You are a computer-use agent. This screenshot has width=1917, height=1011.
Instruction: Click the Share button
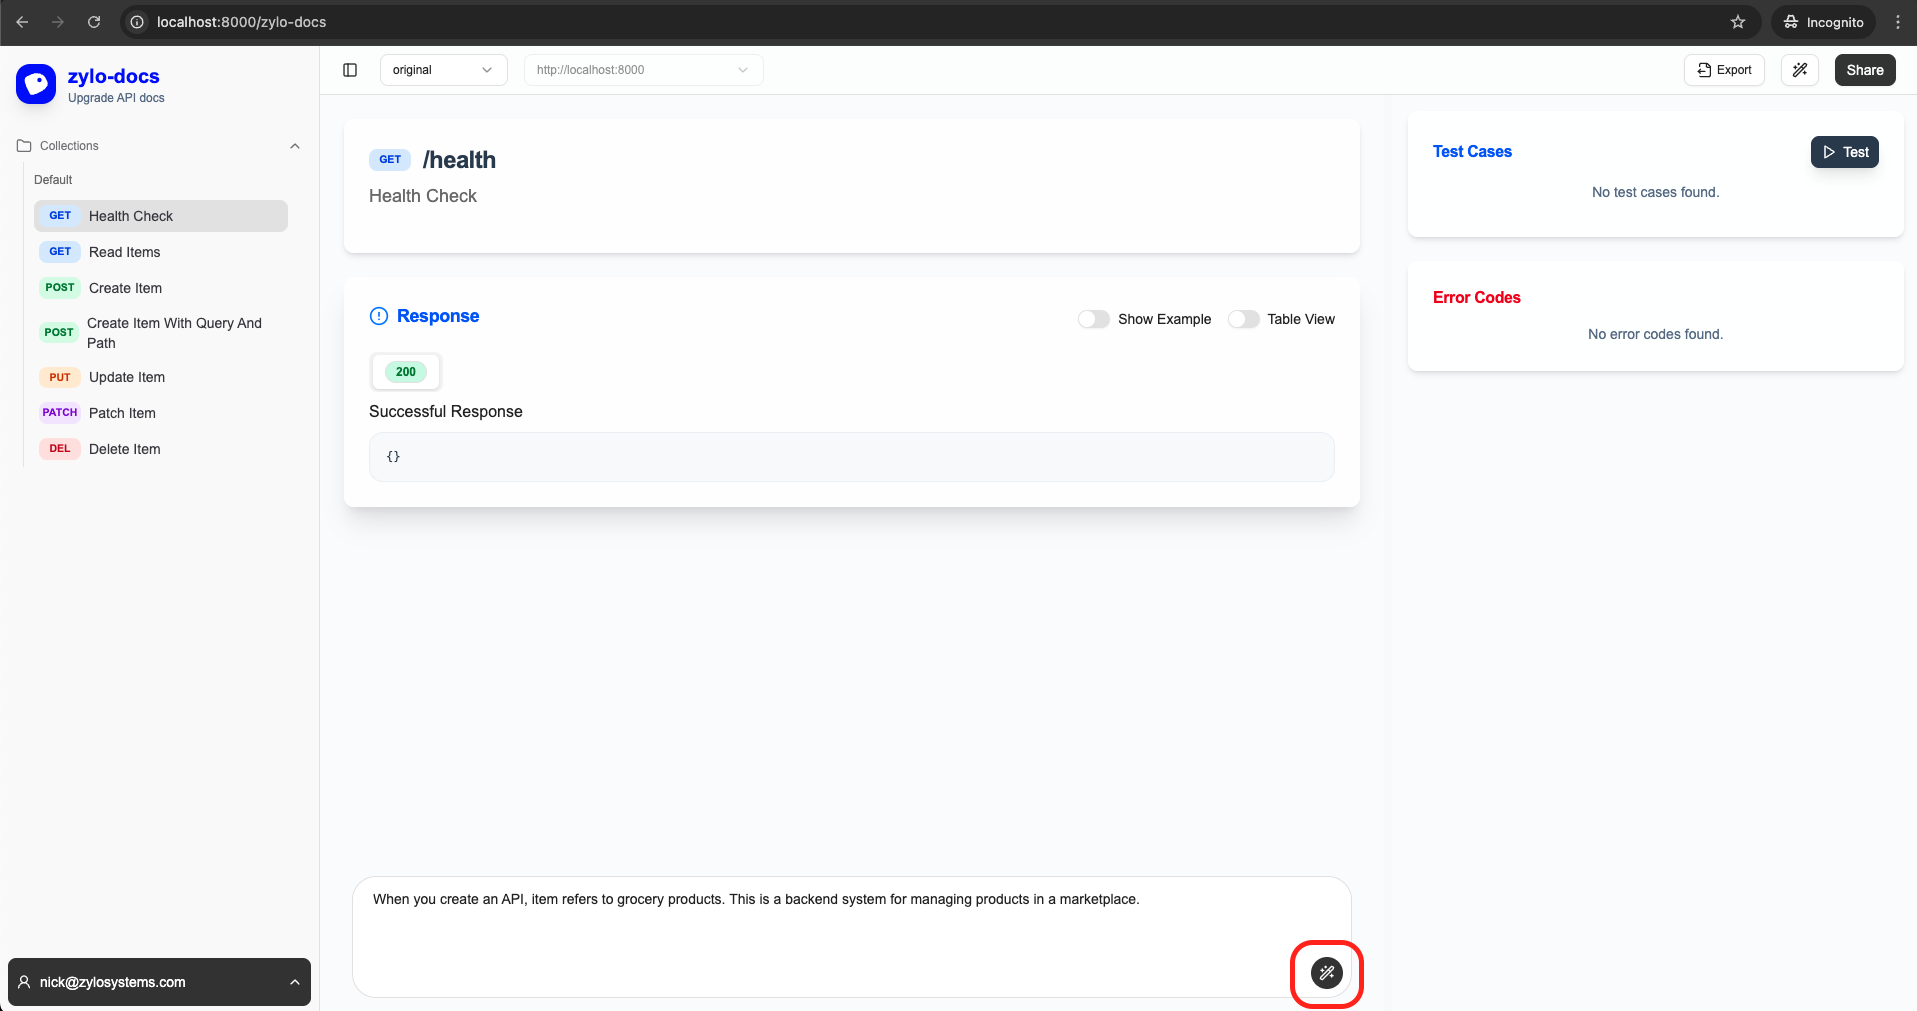1865,70
